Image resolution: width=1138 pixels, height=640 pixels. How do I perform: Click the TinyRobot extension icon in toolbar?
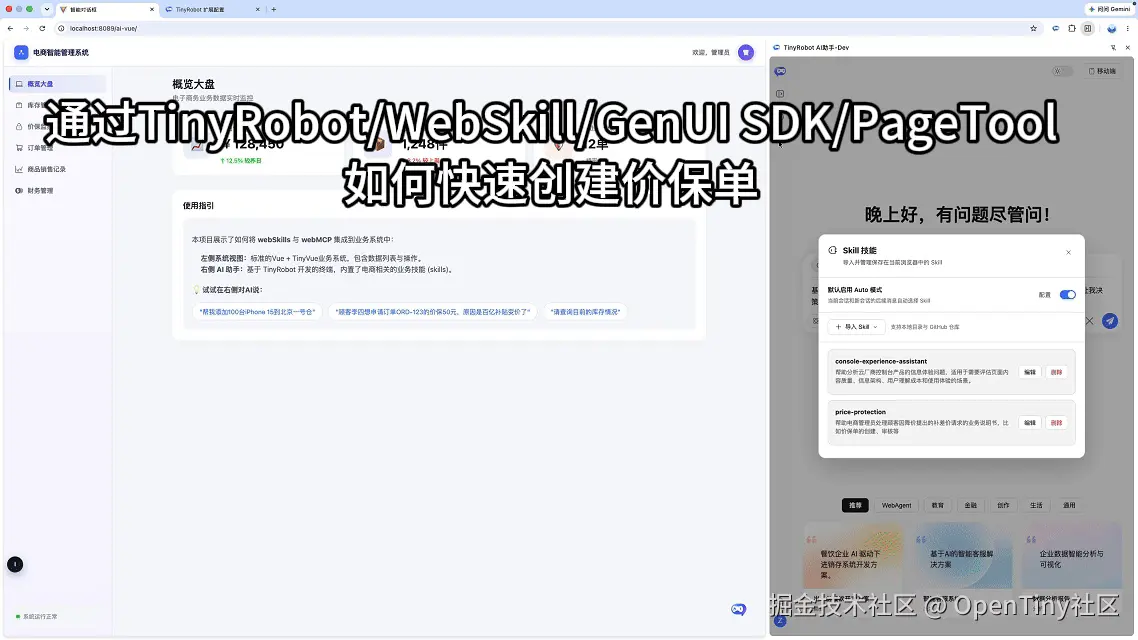[1055, 28]
